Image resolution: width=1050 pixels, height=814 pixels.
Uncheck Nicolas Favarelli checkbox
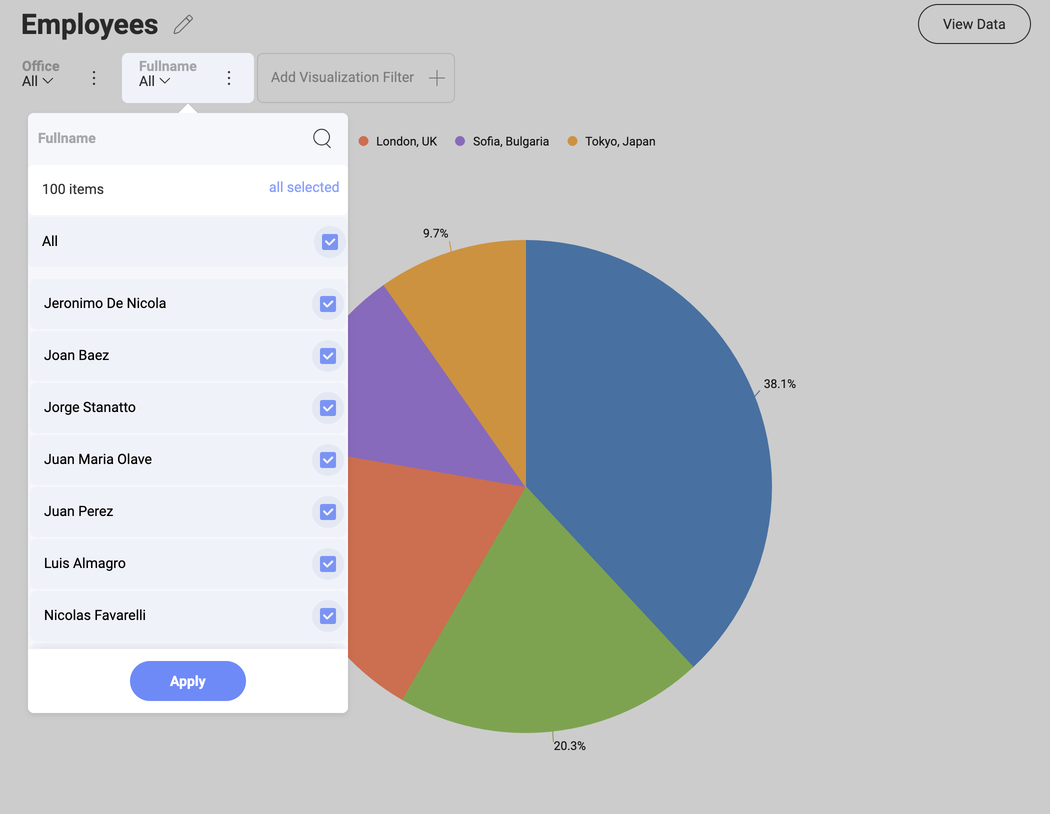point(327,616)
